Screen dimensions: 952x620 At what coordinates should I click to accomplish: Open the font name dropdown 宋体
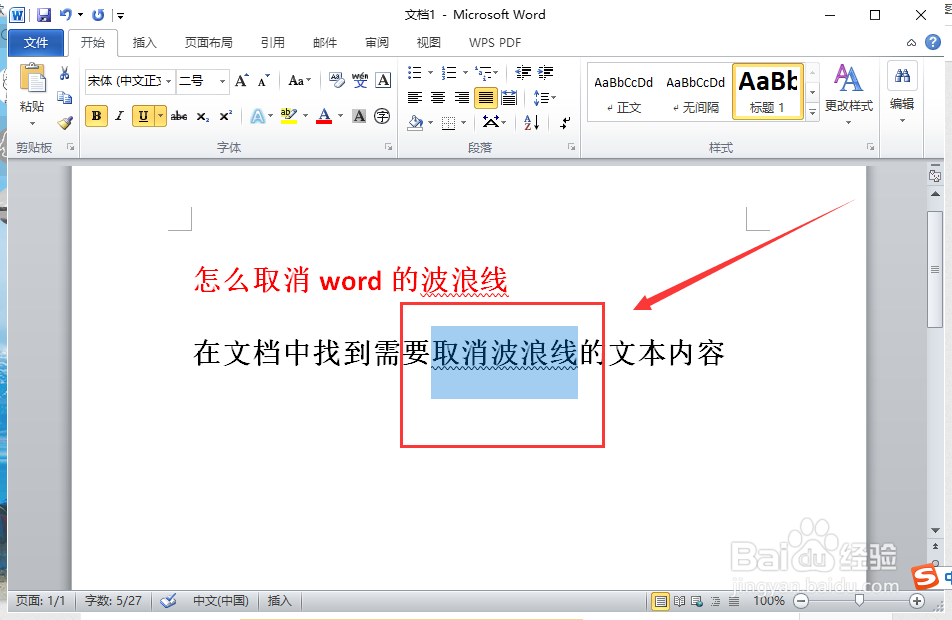(168, 81)
